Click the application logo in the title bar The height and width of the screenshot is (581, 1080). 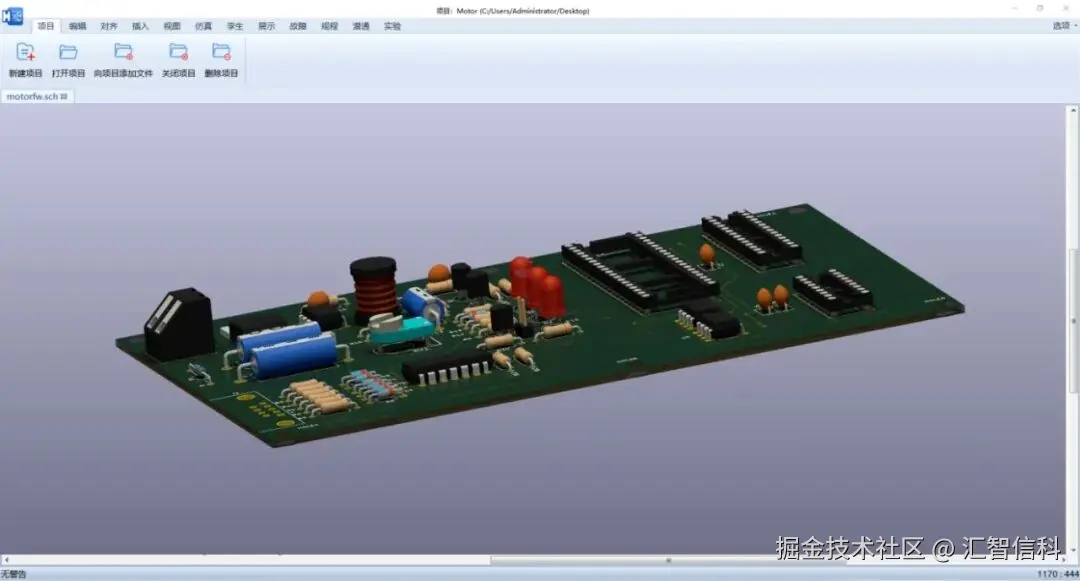[x=12, y=15]
